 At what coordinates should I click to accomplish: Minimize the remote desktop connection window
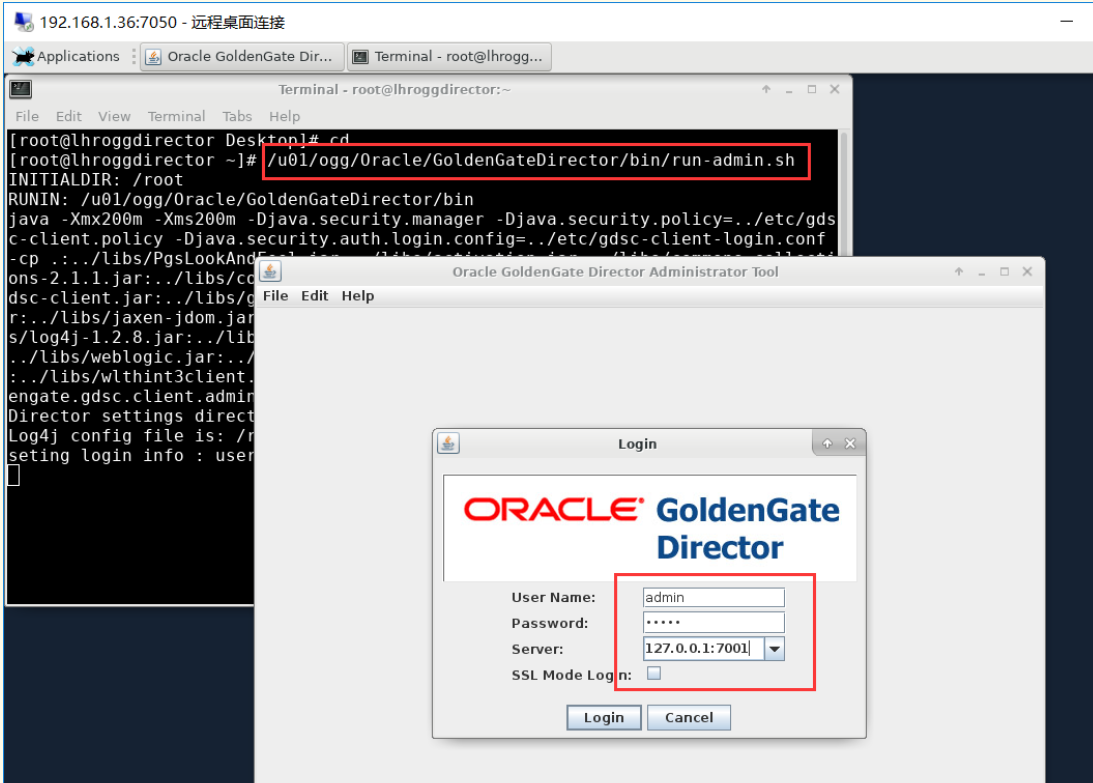click(x=1066, y=22)
